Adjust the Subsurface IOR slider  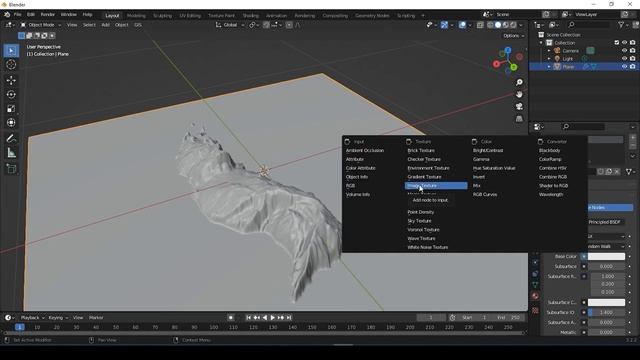point(606,312)
